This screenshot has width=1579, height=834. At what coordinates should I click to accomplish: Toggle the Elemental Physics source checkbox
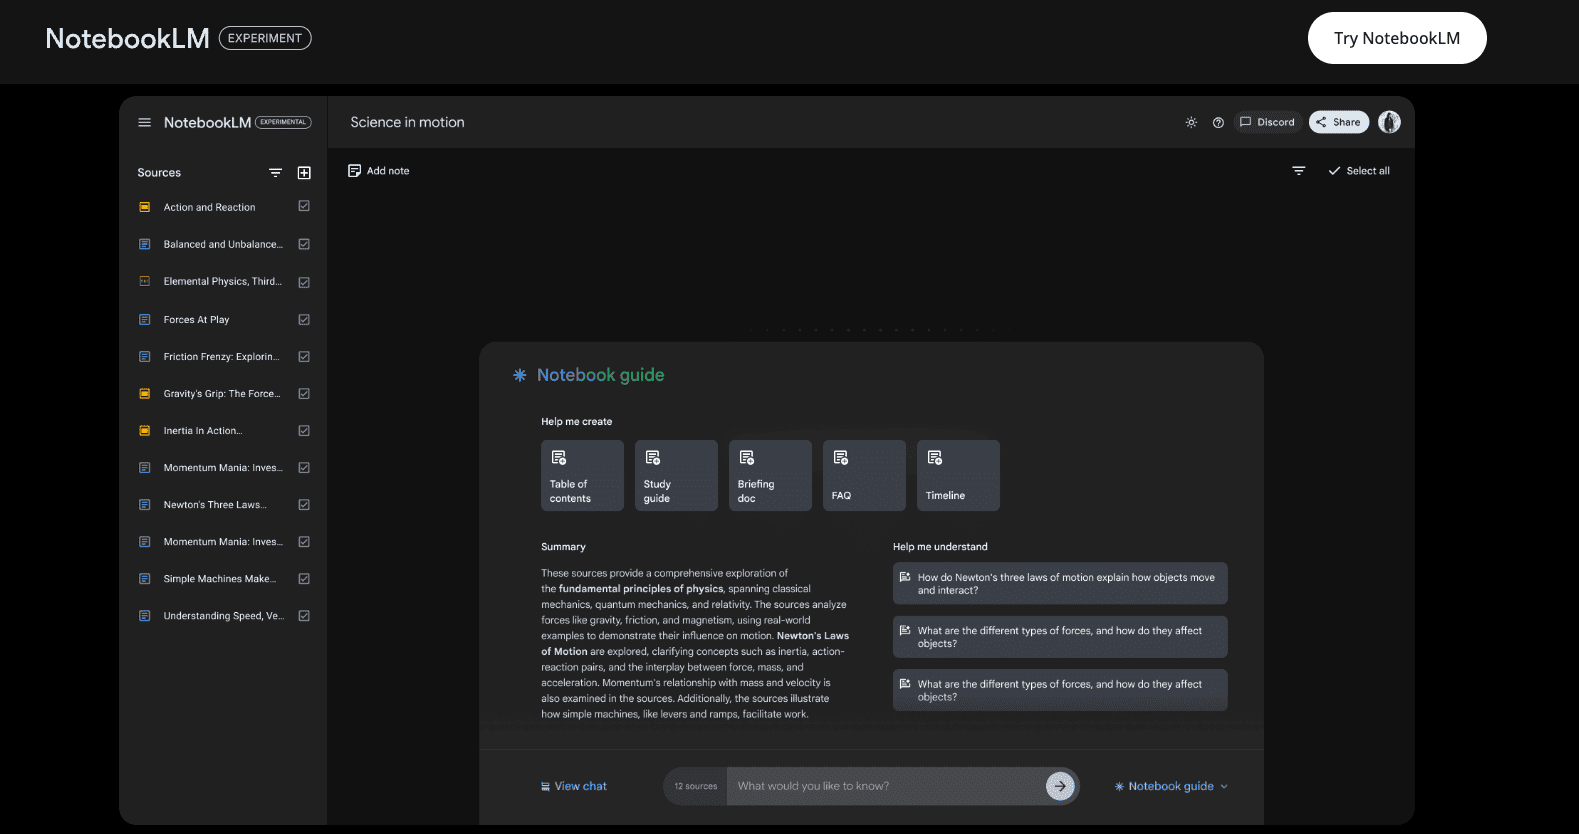[x=304, y=282]
